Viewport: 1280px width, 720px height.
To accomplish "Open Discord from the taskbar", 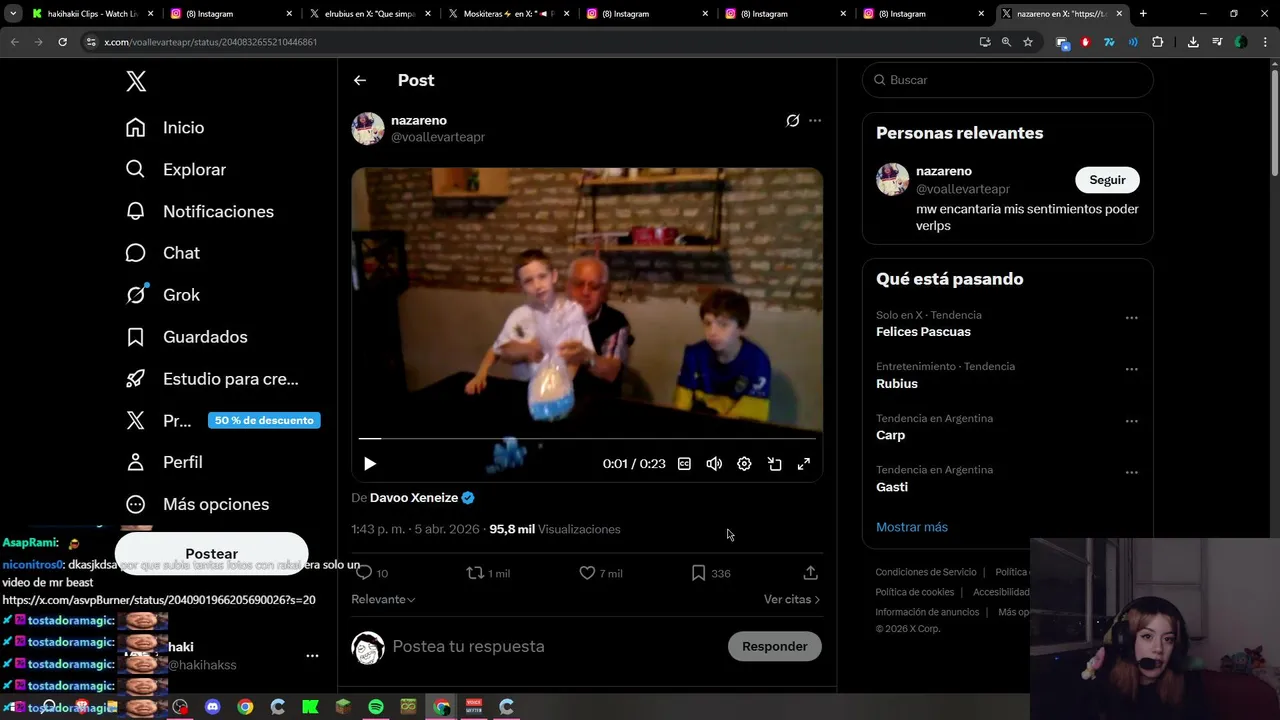I will pos(212,707).
